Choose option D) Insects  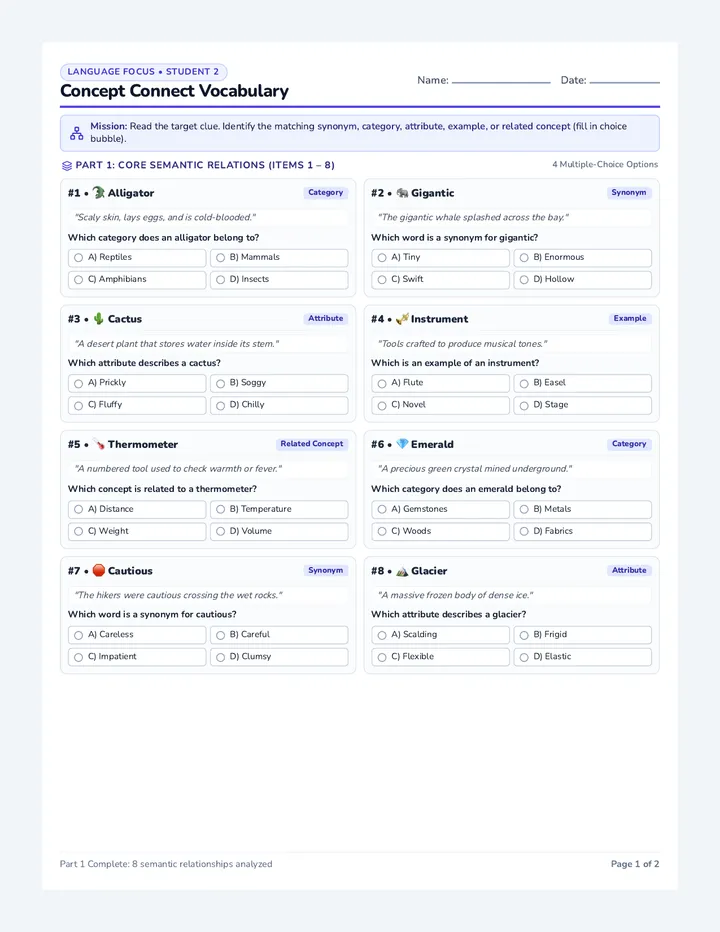279,279
